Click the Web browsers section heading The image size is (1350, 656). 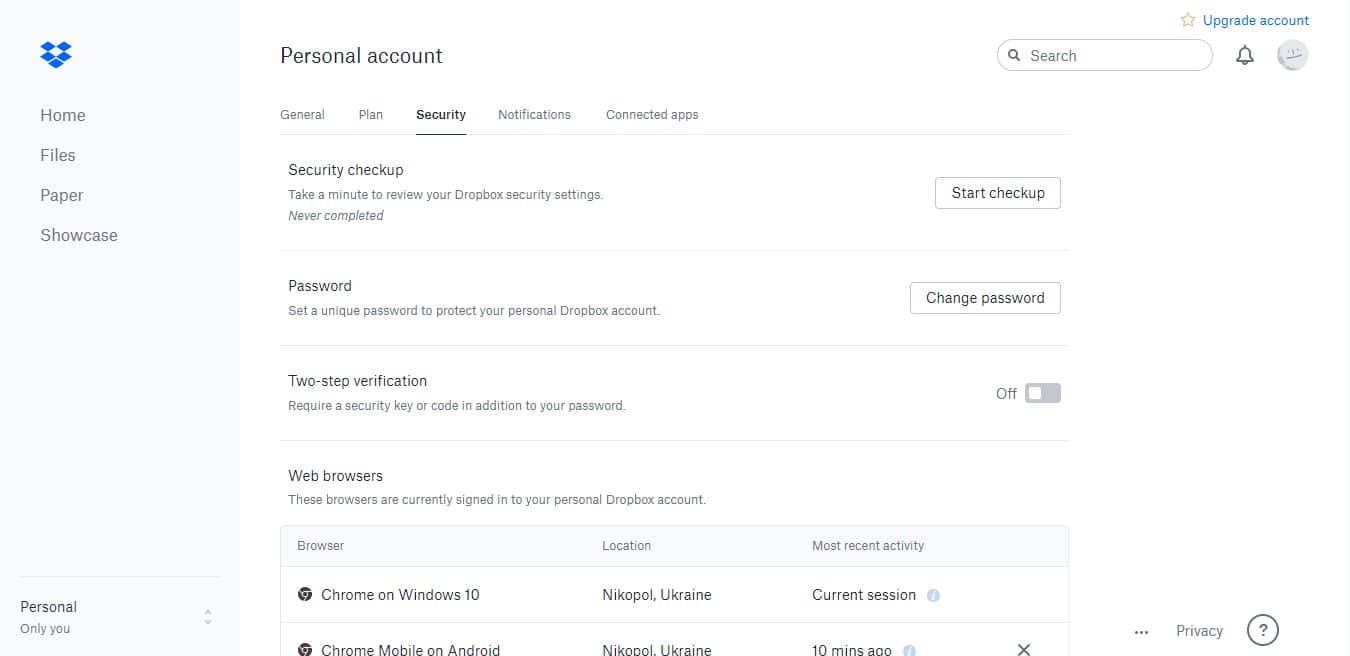pyautogui.click(x=336, y=476)
